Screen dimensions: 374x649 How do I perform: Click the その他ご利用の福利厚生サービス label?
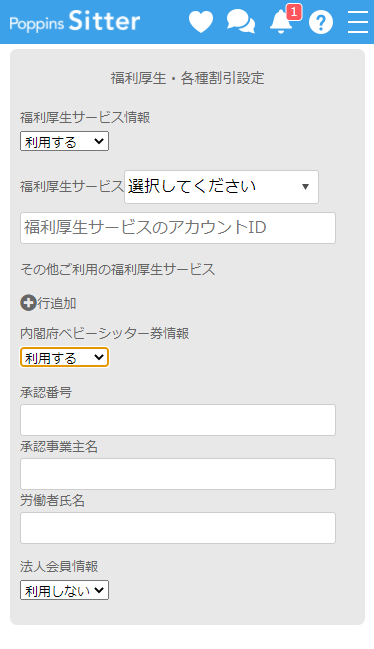pyautogui.click(x=117, y=269)
